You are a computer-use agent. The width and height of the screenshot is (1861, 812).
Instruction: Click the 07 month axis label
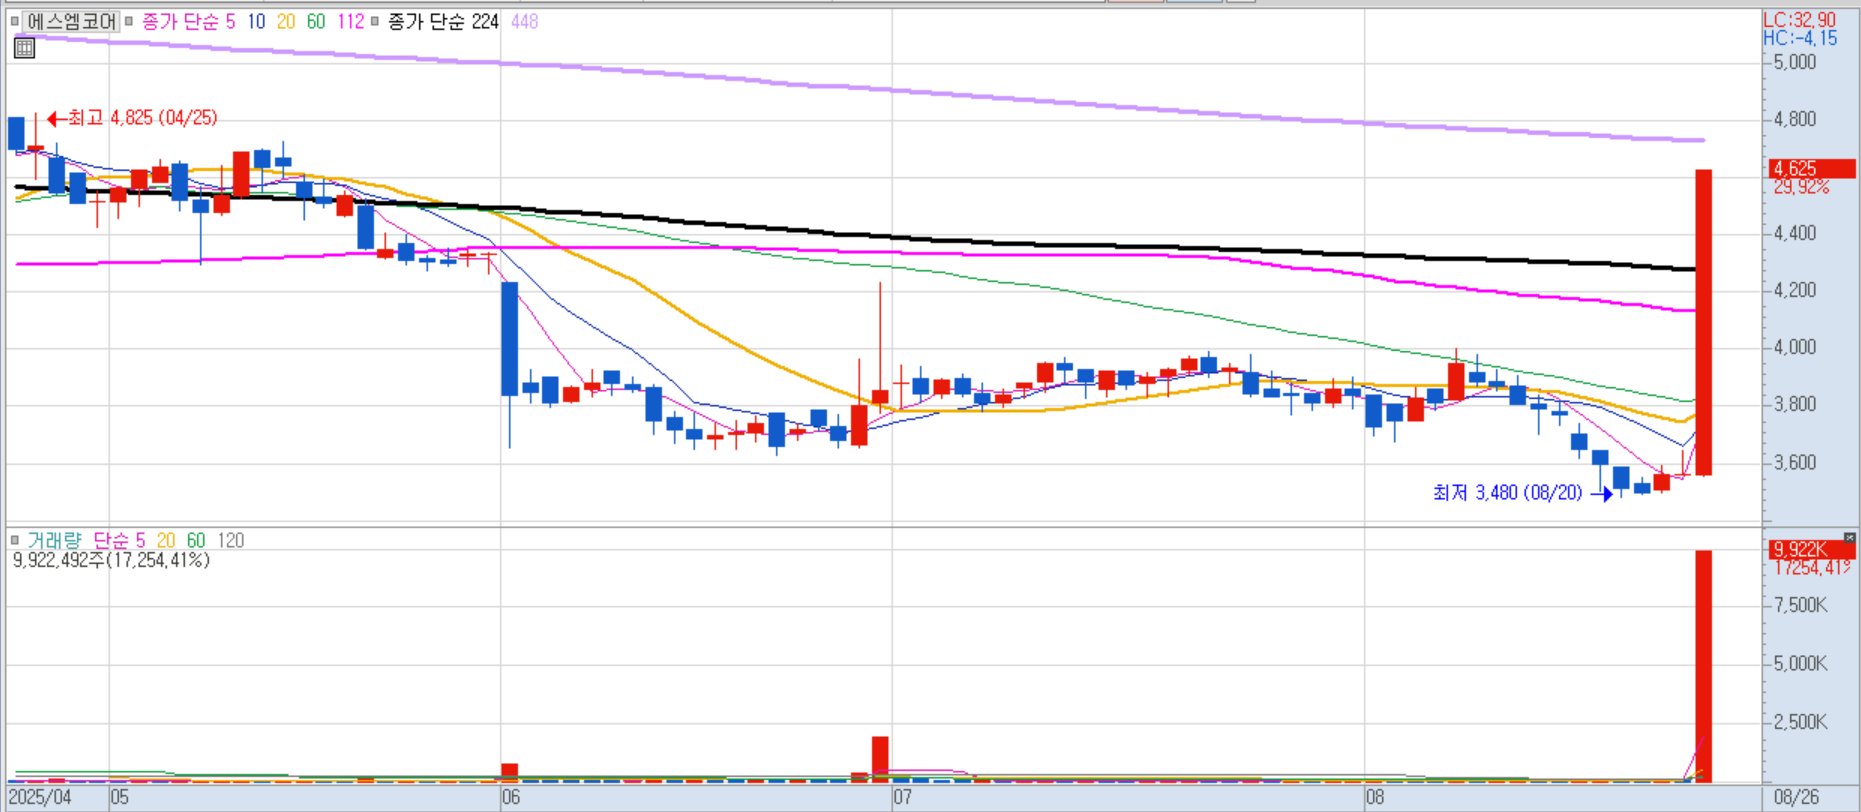(x=903, y=797)
